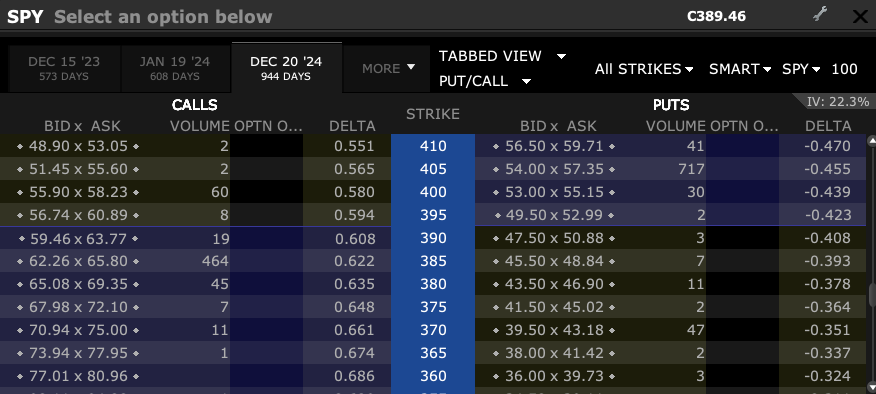Click the scrollbar up arrow
The height and width of the screenshot is (394, 876).
(872, 141)
